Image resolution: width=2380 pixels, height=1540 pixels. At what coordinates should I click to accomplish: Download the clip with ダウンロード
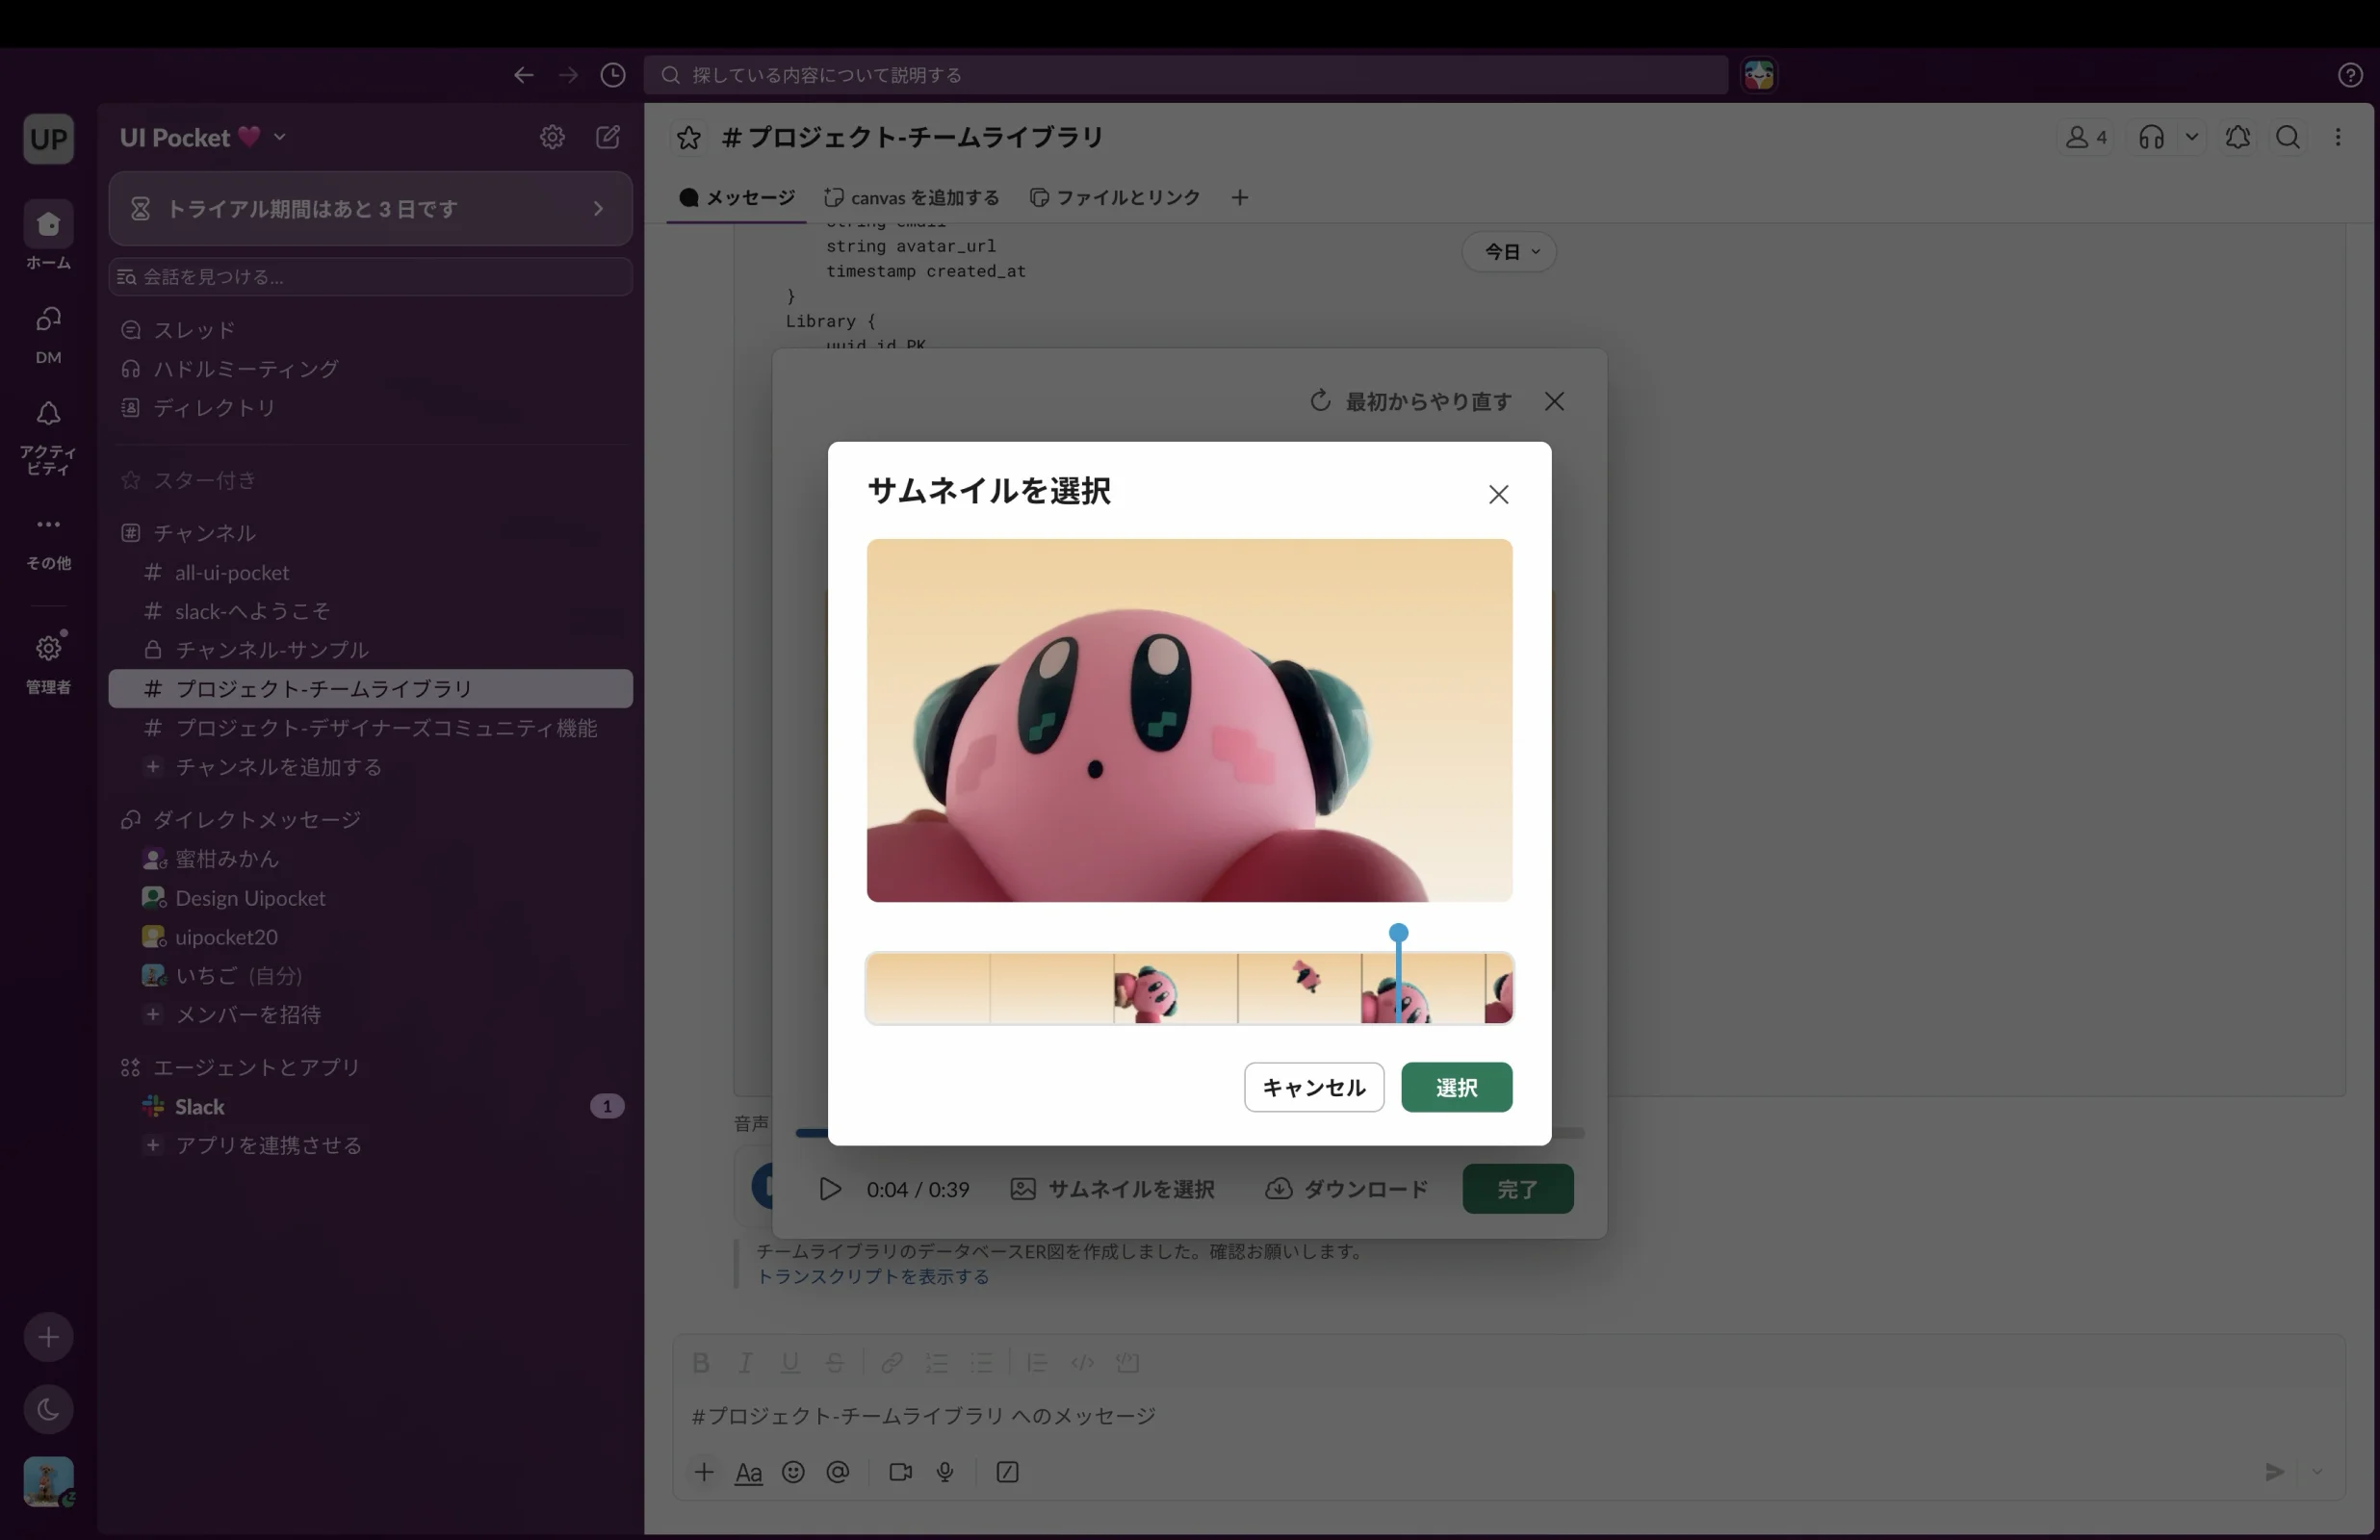coord(1346,1189)
